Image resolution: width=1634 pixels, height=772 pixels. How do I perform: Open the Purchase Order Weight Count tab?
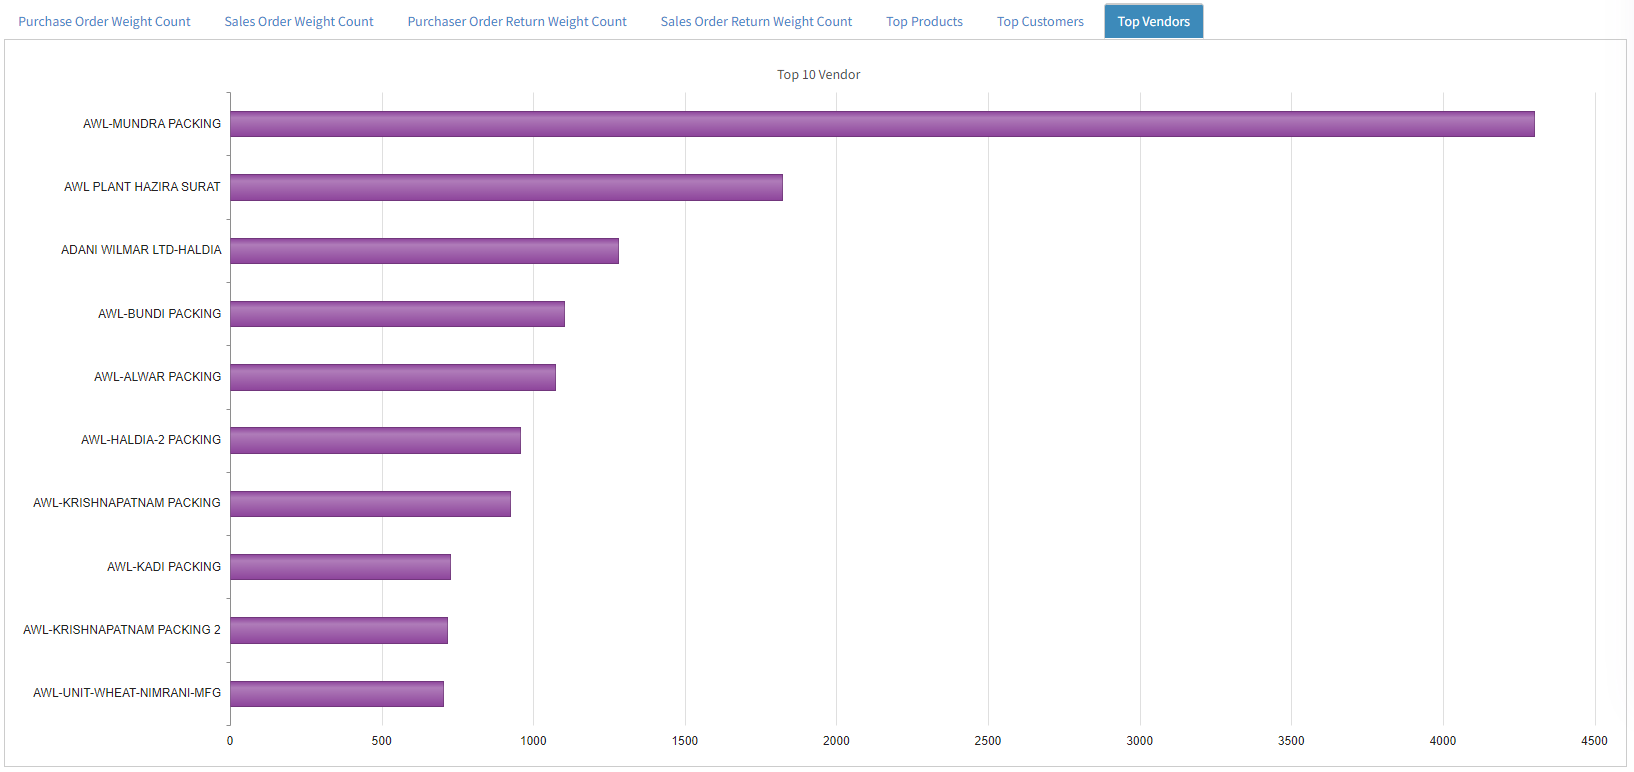104,21
